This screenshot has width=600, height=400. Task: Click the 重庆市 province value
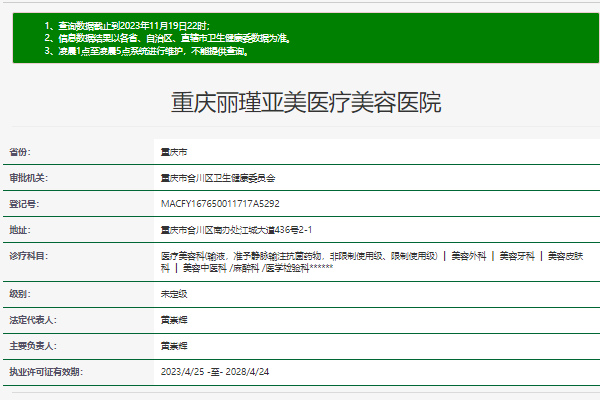174,152
